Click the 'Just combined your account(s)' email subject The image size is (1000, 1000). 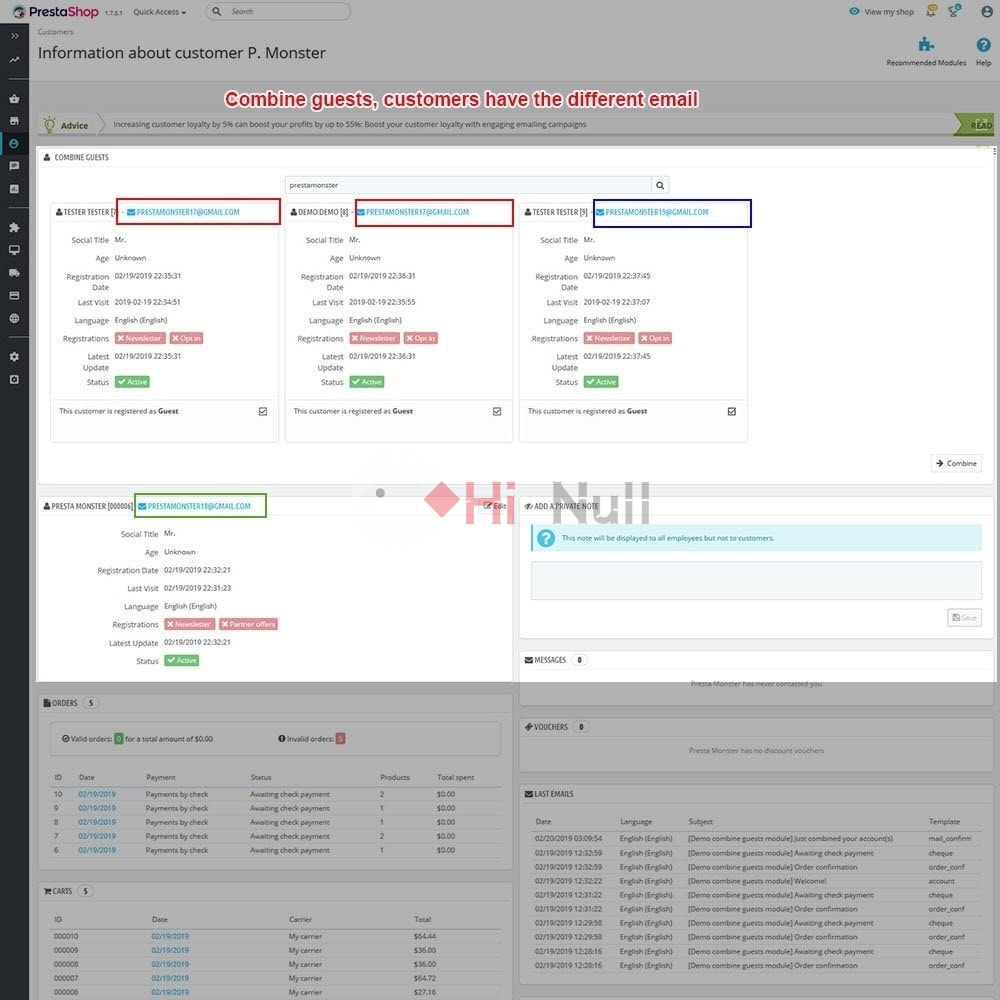790,839
